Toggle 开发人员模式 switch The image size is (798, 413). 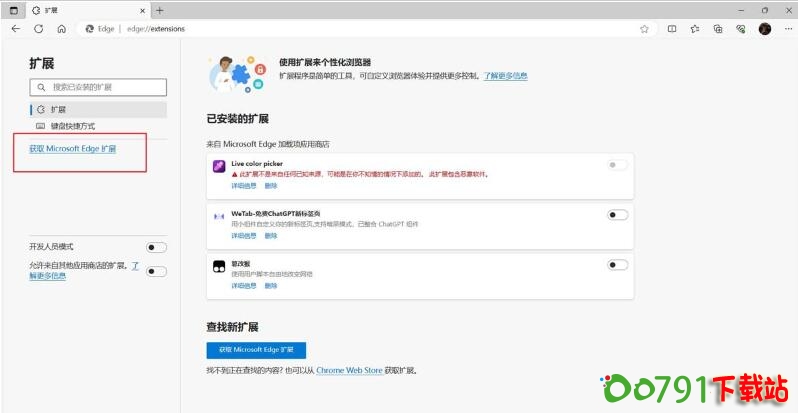pos(156,248)
